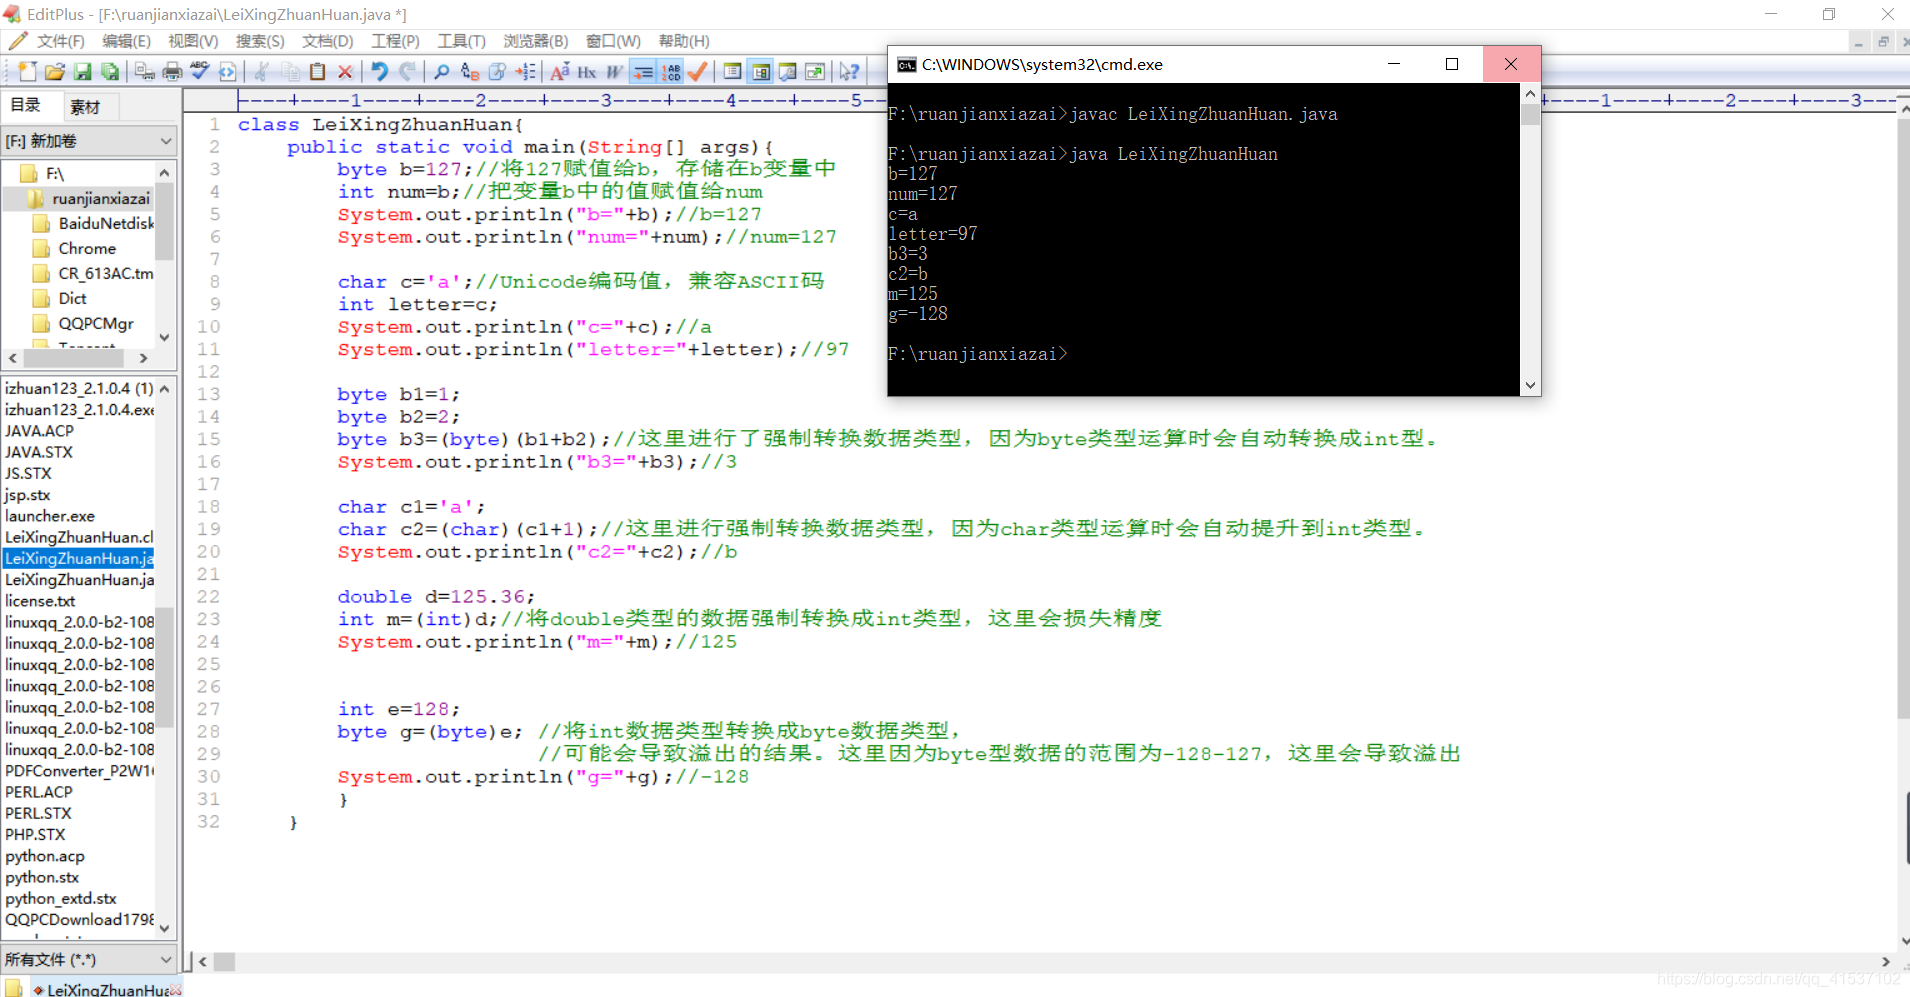Save the file with the floppy disk icon
The image size is (1910, 997).
click(x=82, y=71)
